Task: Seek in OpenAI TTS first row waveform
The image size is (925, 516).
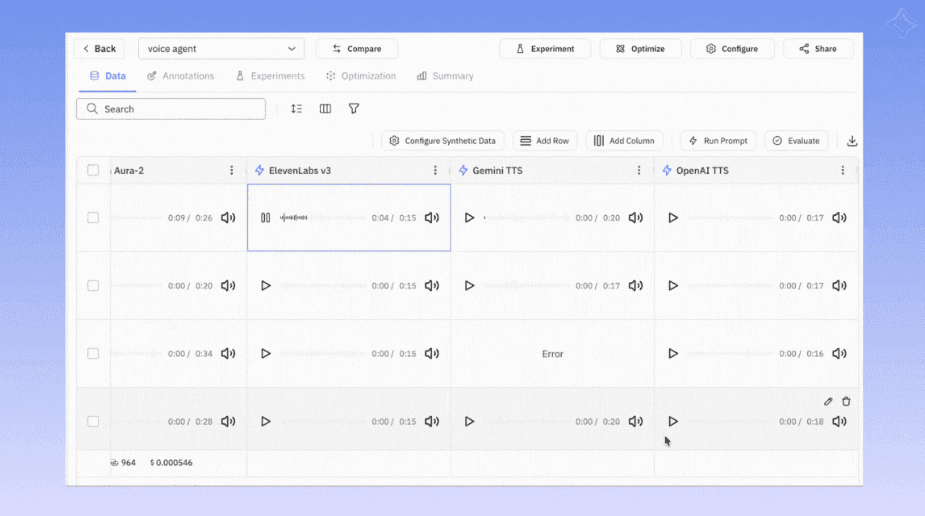Action: coord(730,218)
